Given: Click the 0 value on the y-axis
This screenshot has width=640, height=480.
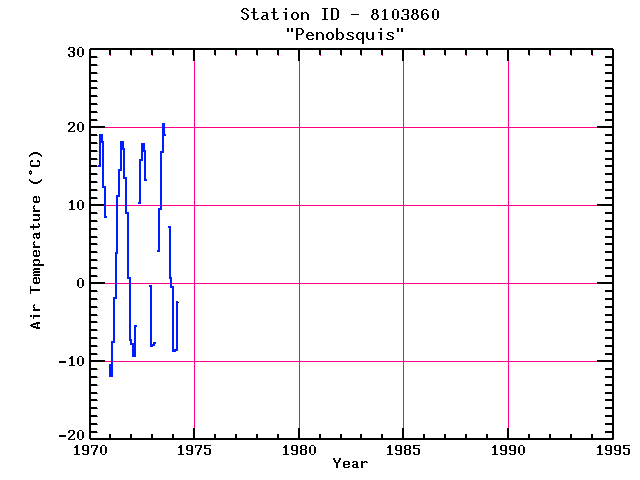Looking at the screenshot, I should pos(78,284).
